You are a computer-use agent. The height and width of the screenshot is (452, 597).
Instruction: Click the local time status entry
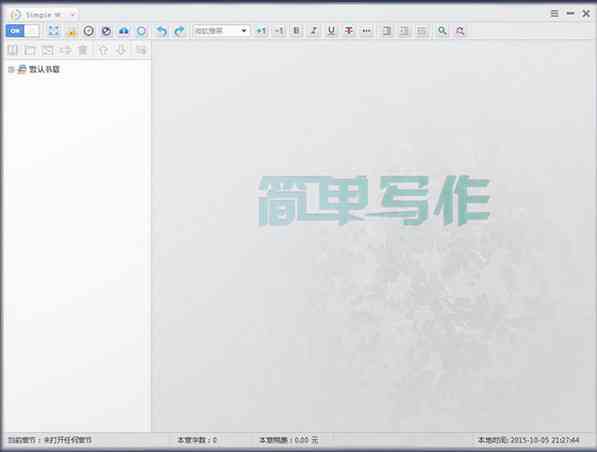click(528, 440)
